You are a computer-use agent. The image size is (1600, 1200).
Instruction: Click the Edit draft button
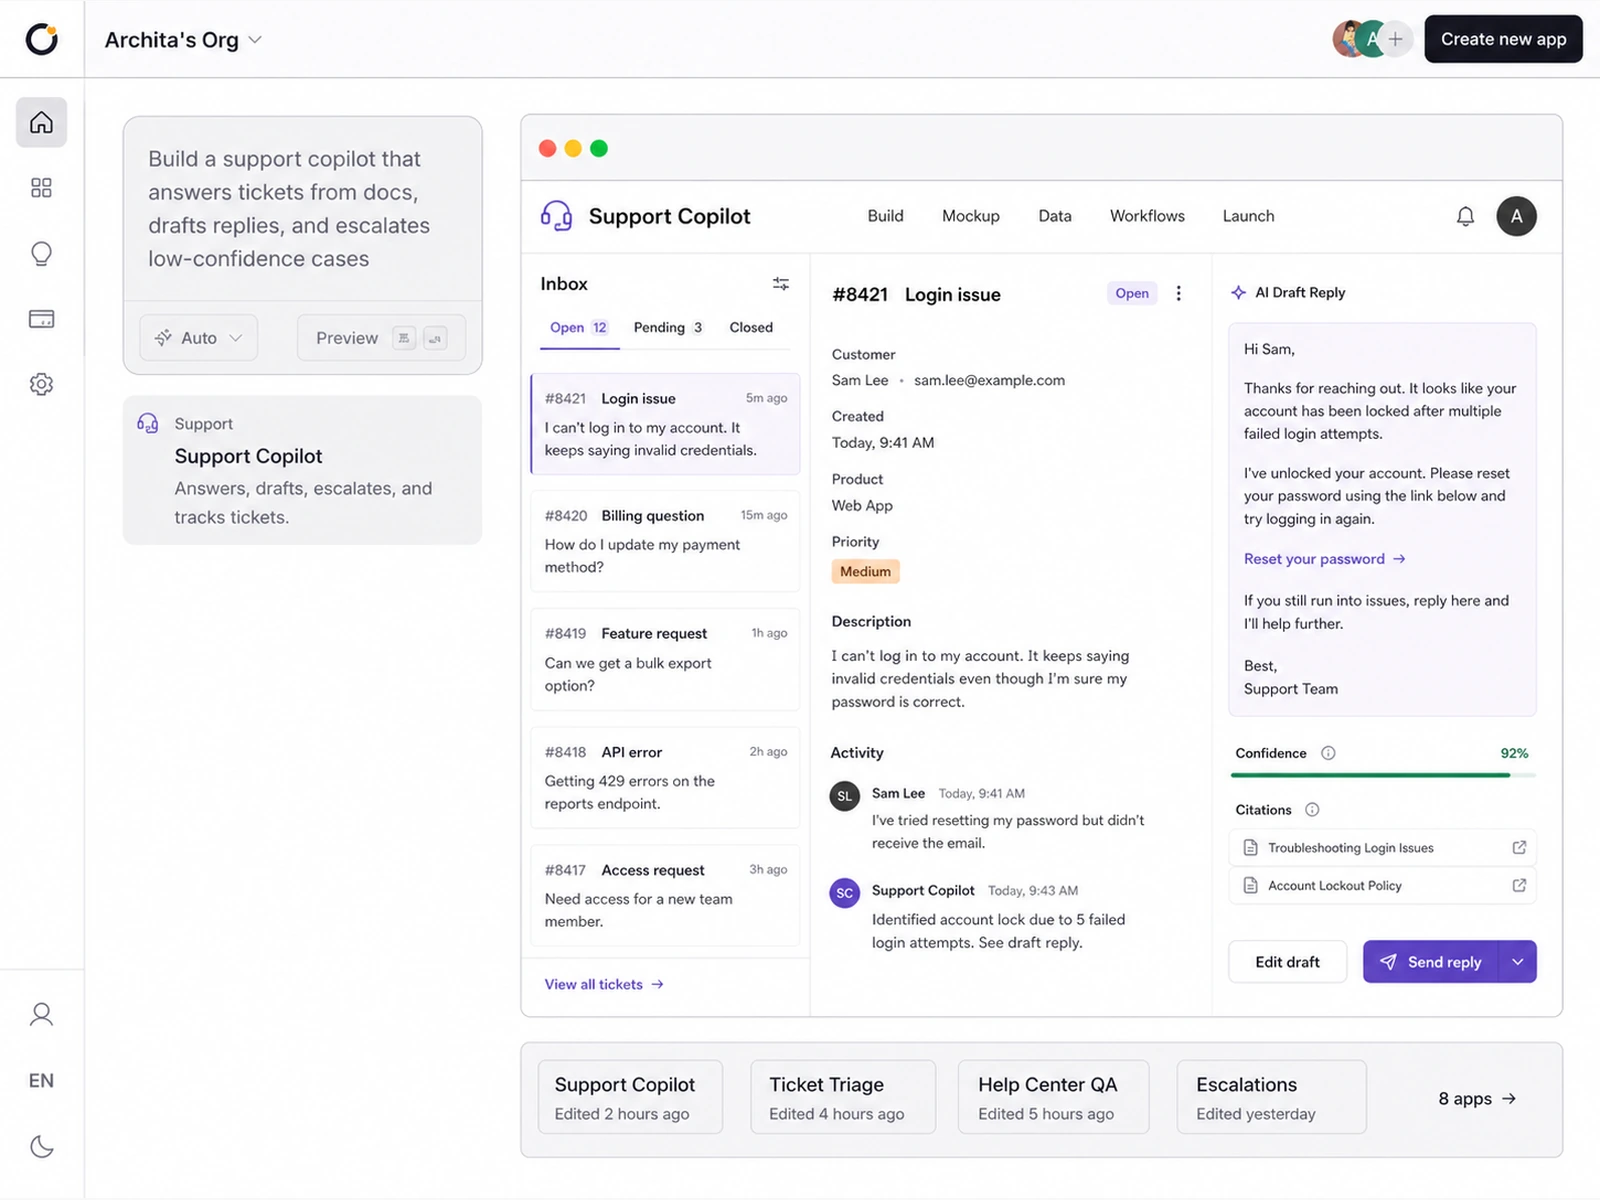1287,962
